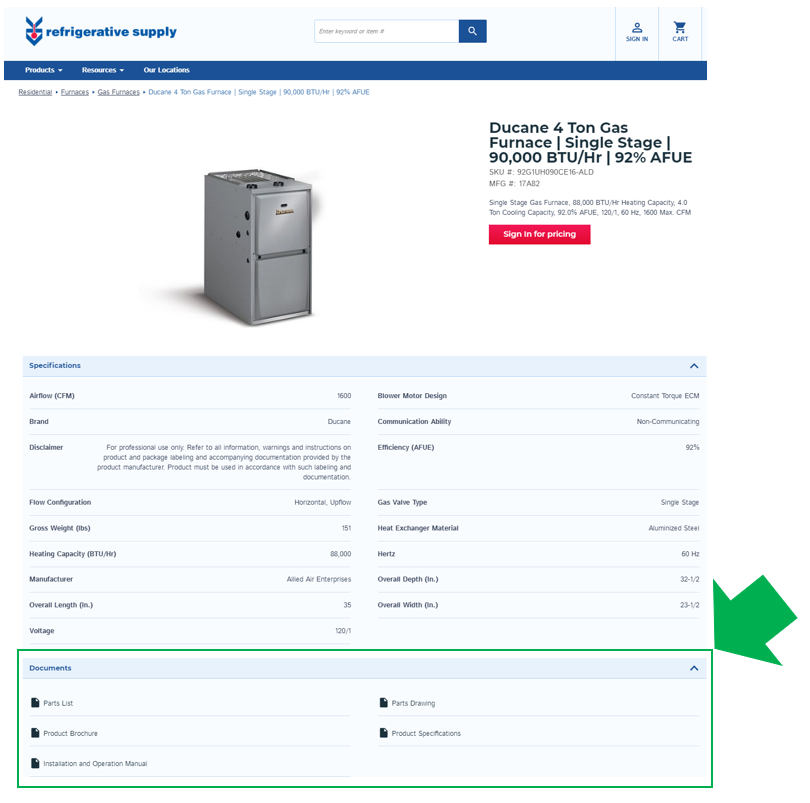Open the Product Specifications document link

(x=426, y=733)
